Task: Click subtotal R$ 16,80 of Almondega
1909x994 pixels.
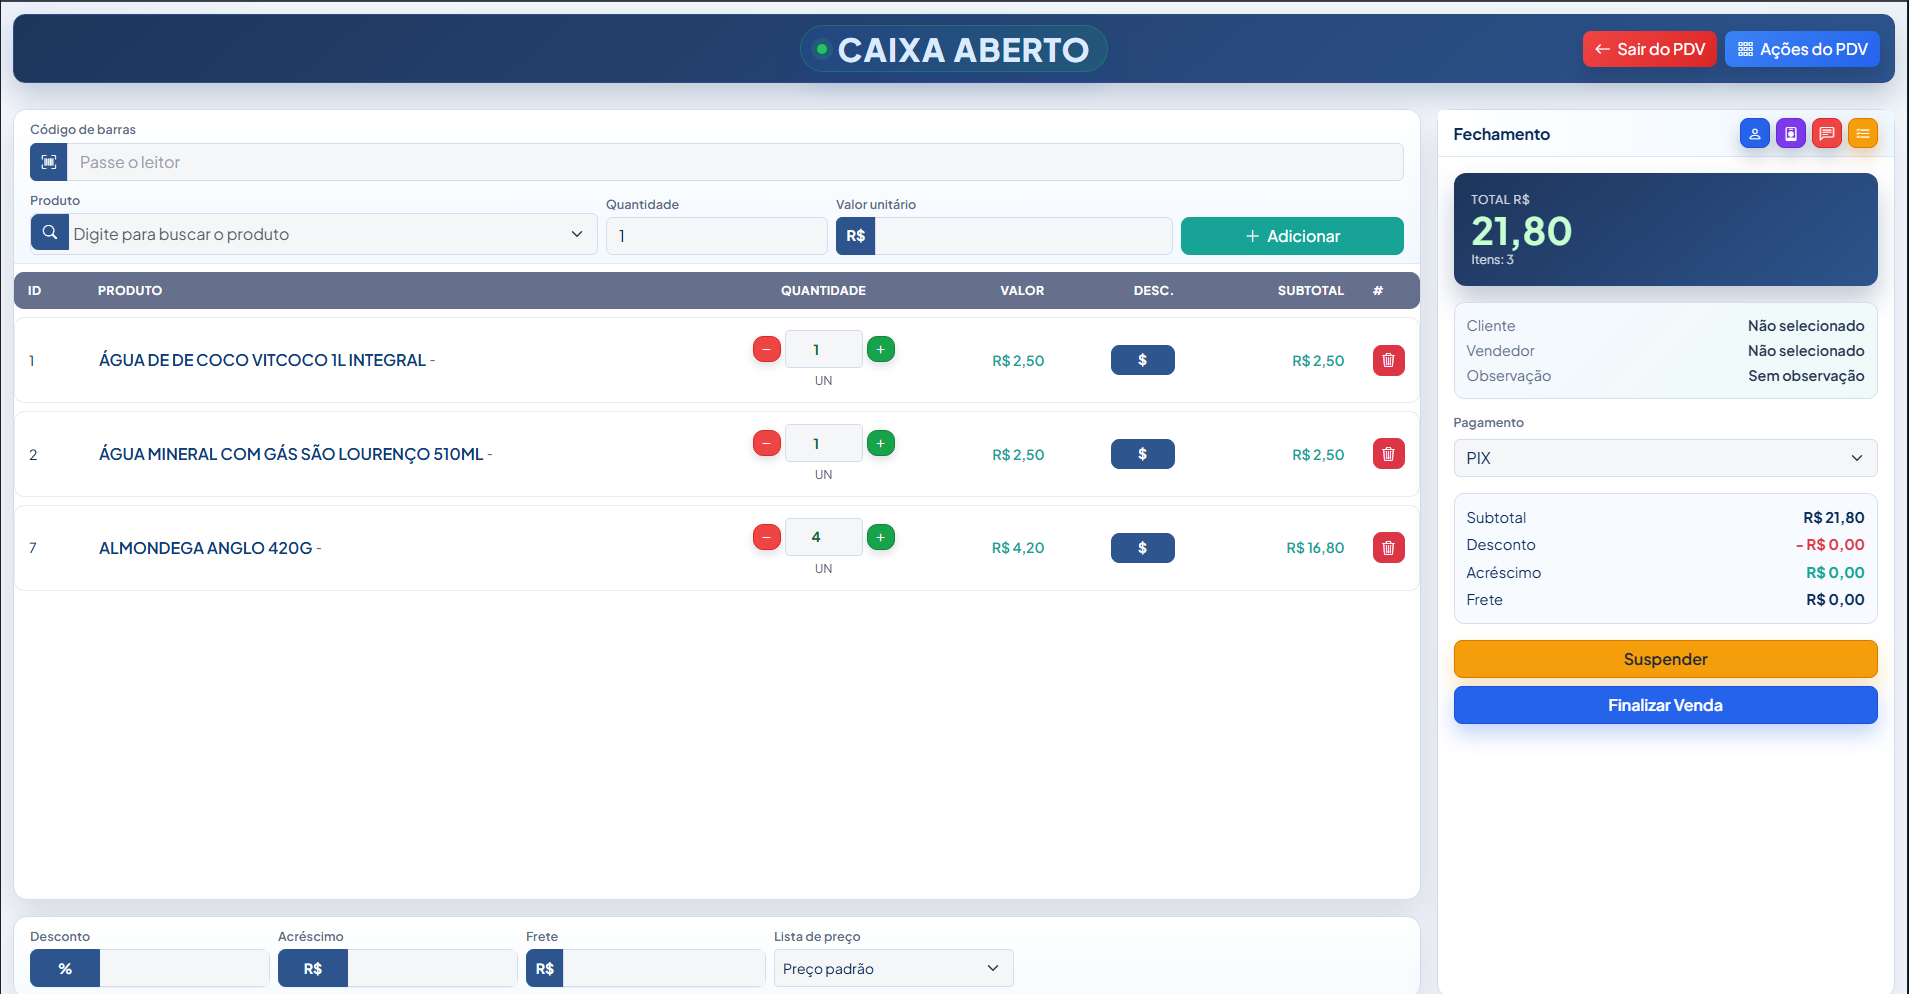Action: tap(1315, 548)
